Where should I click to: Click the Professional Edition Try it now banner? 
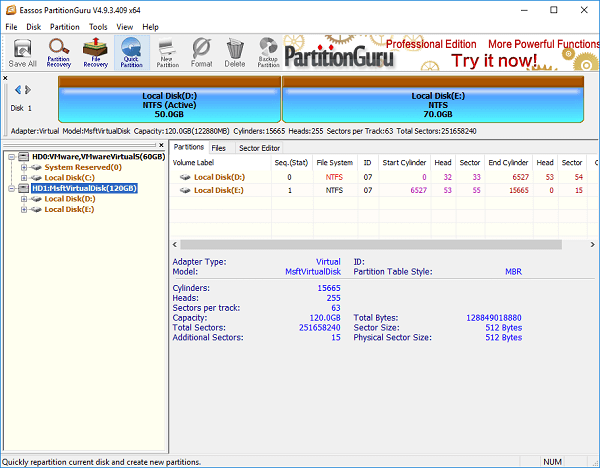pos(441,53)
